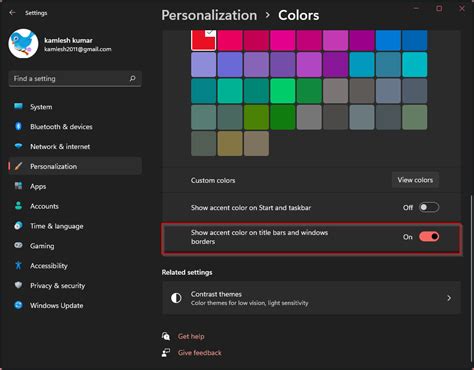Viewport: 474px width, 370px height.
Task: Enable accent color on Start and taskbar
Action: tap(429, 207)
